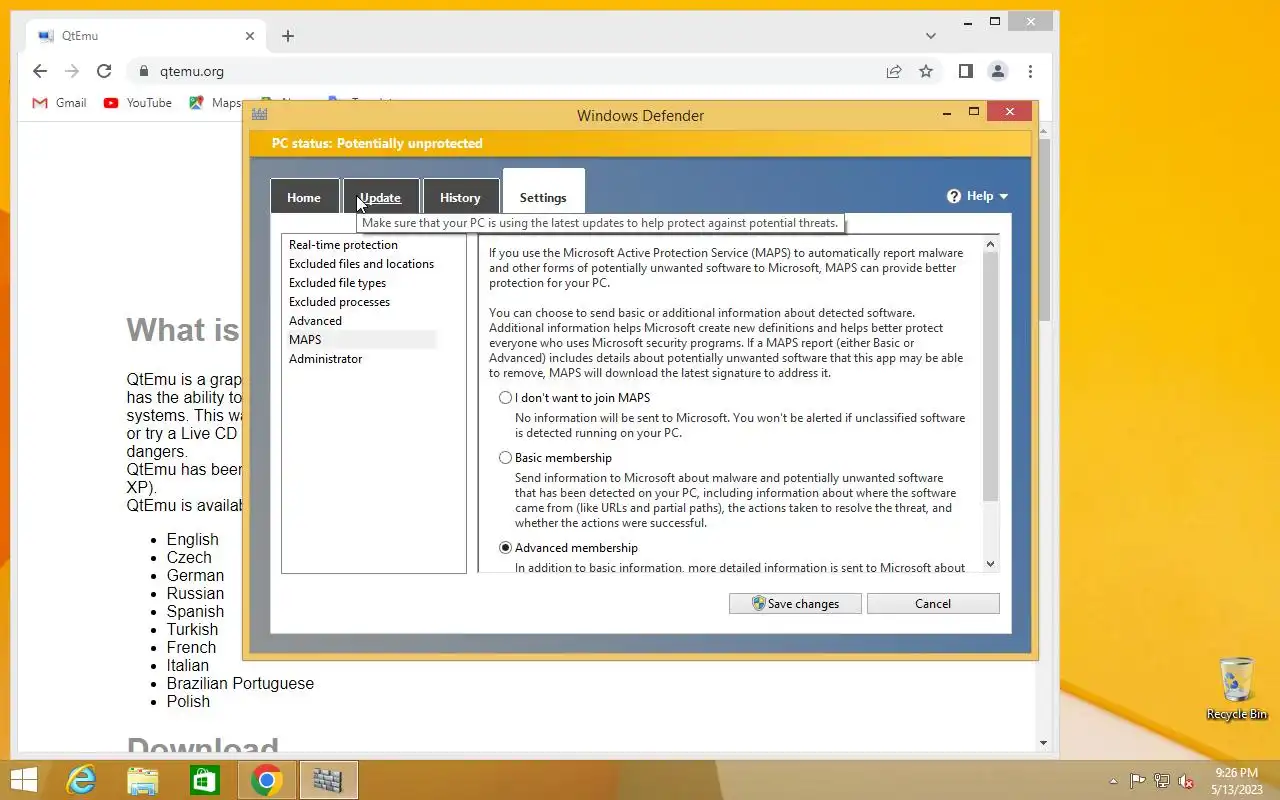Viewport: 1280px width, 800px height.
Task: Open the Windows Store taskbar icon
Action: [204, 780]
